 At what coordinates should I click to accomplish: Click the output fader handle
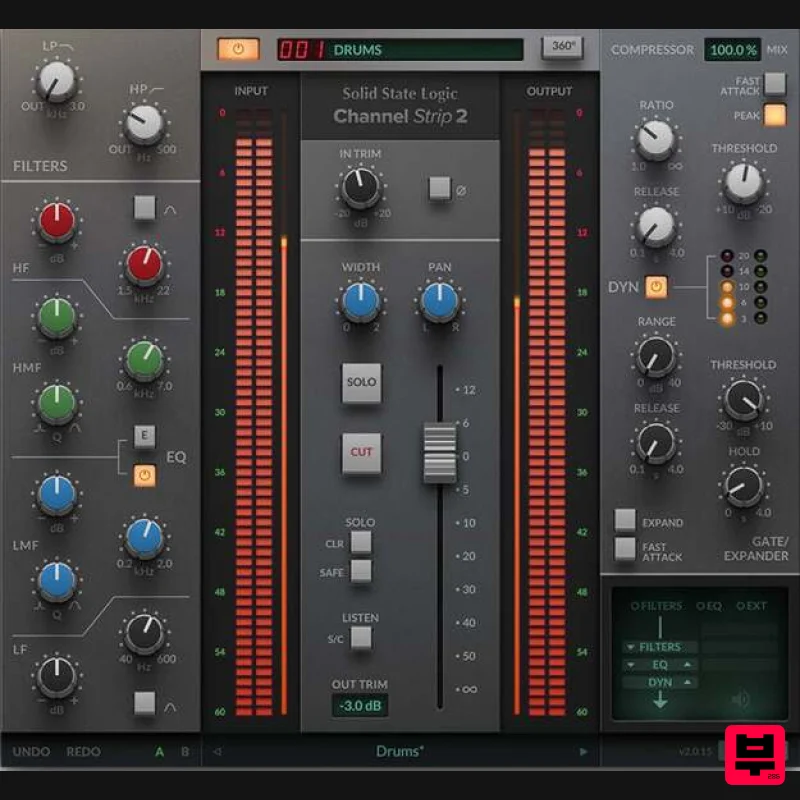point(440,453)
